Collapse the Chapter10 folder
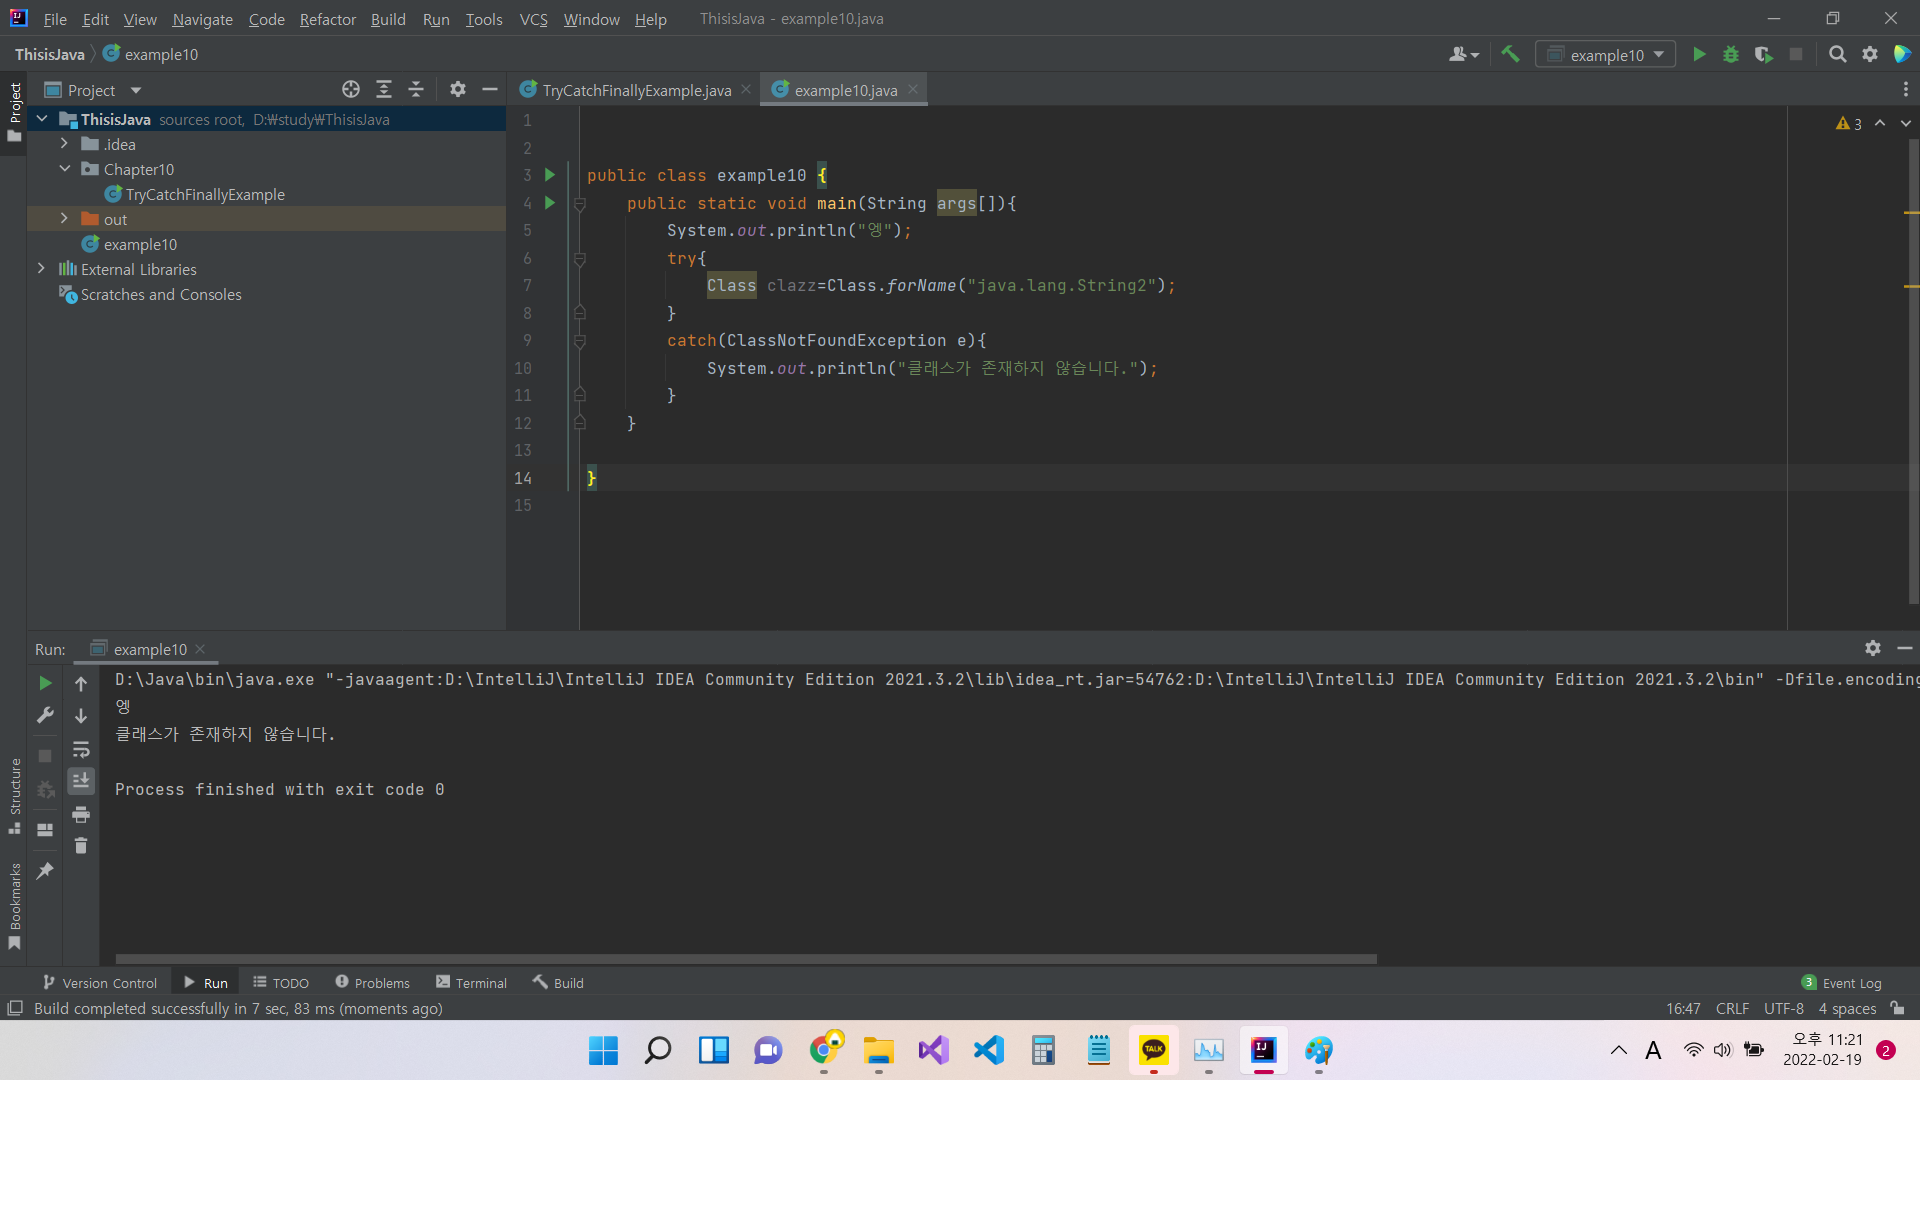 (x=64, y=169)
